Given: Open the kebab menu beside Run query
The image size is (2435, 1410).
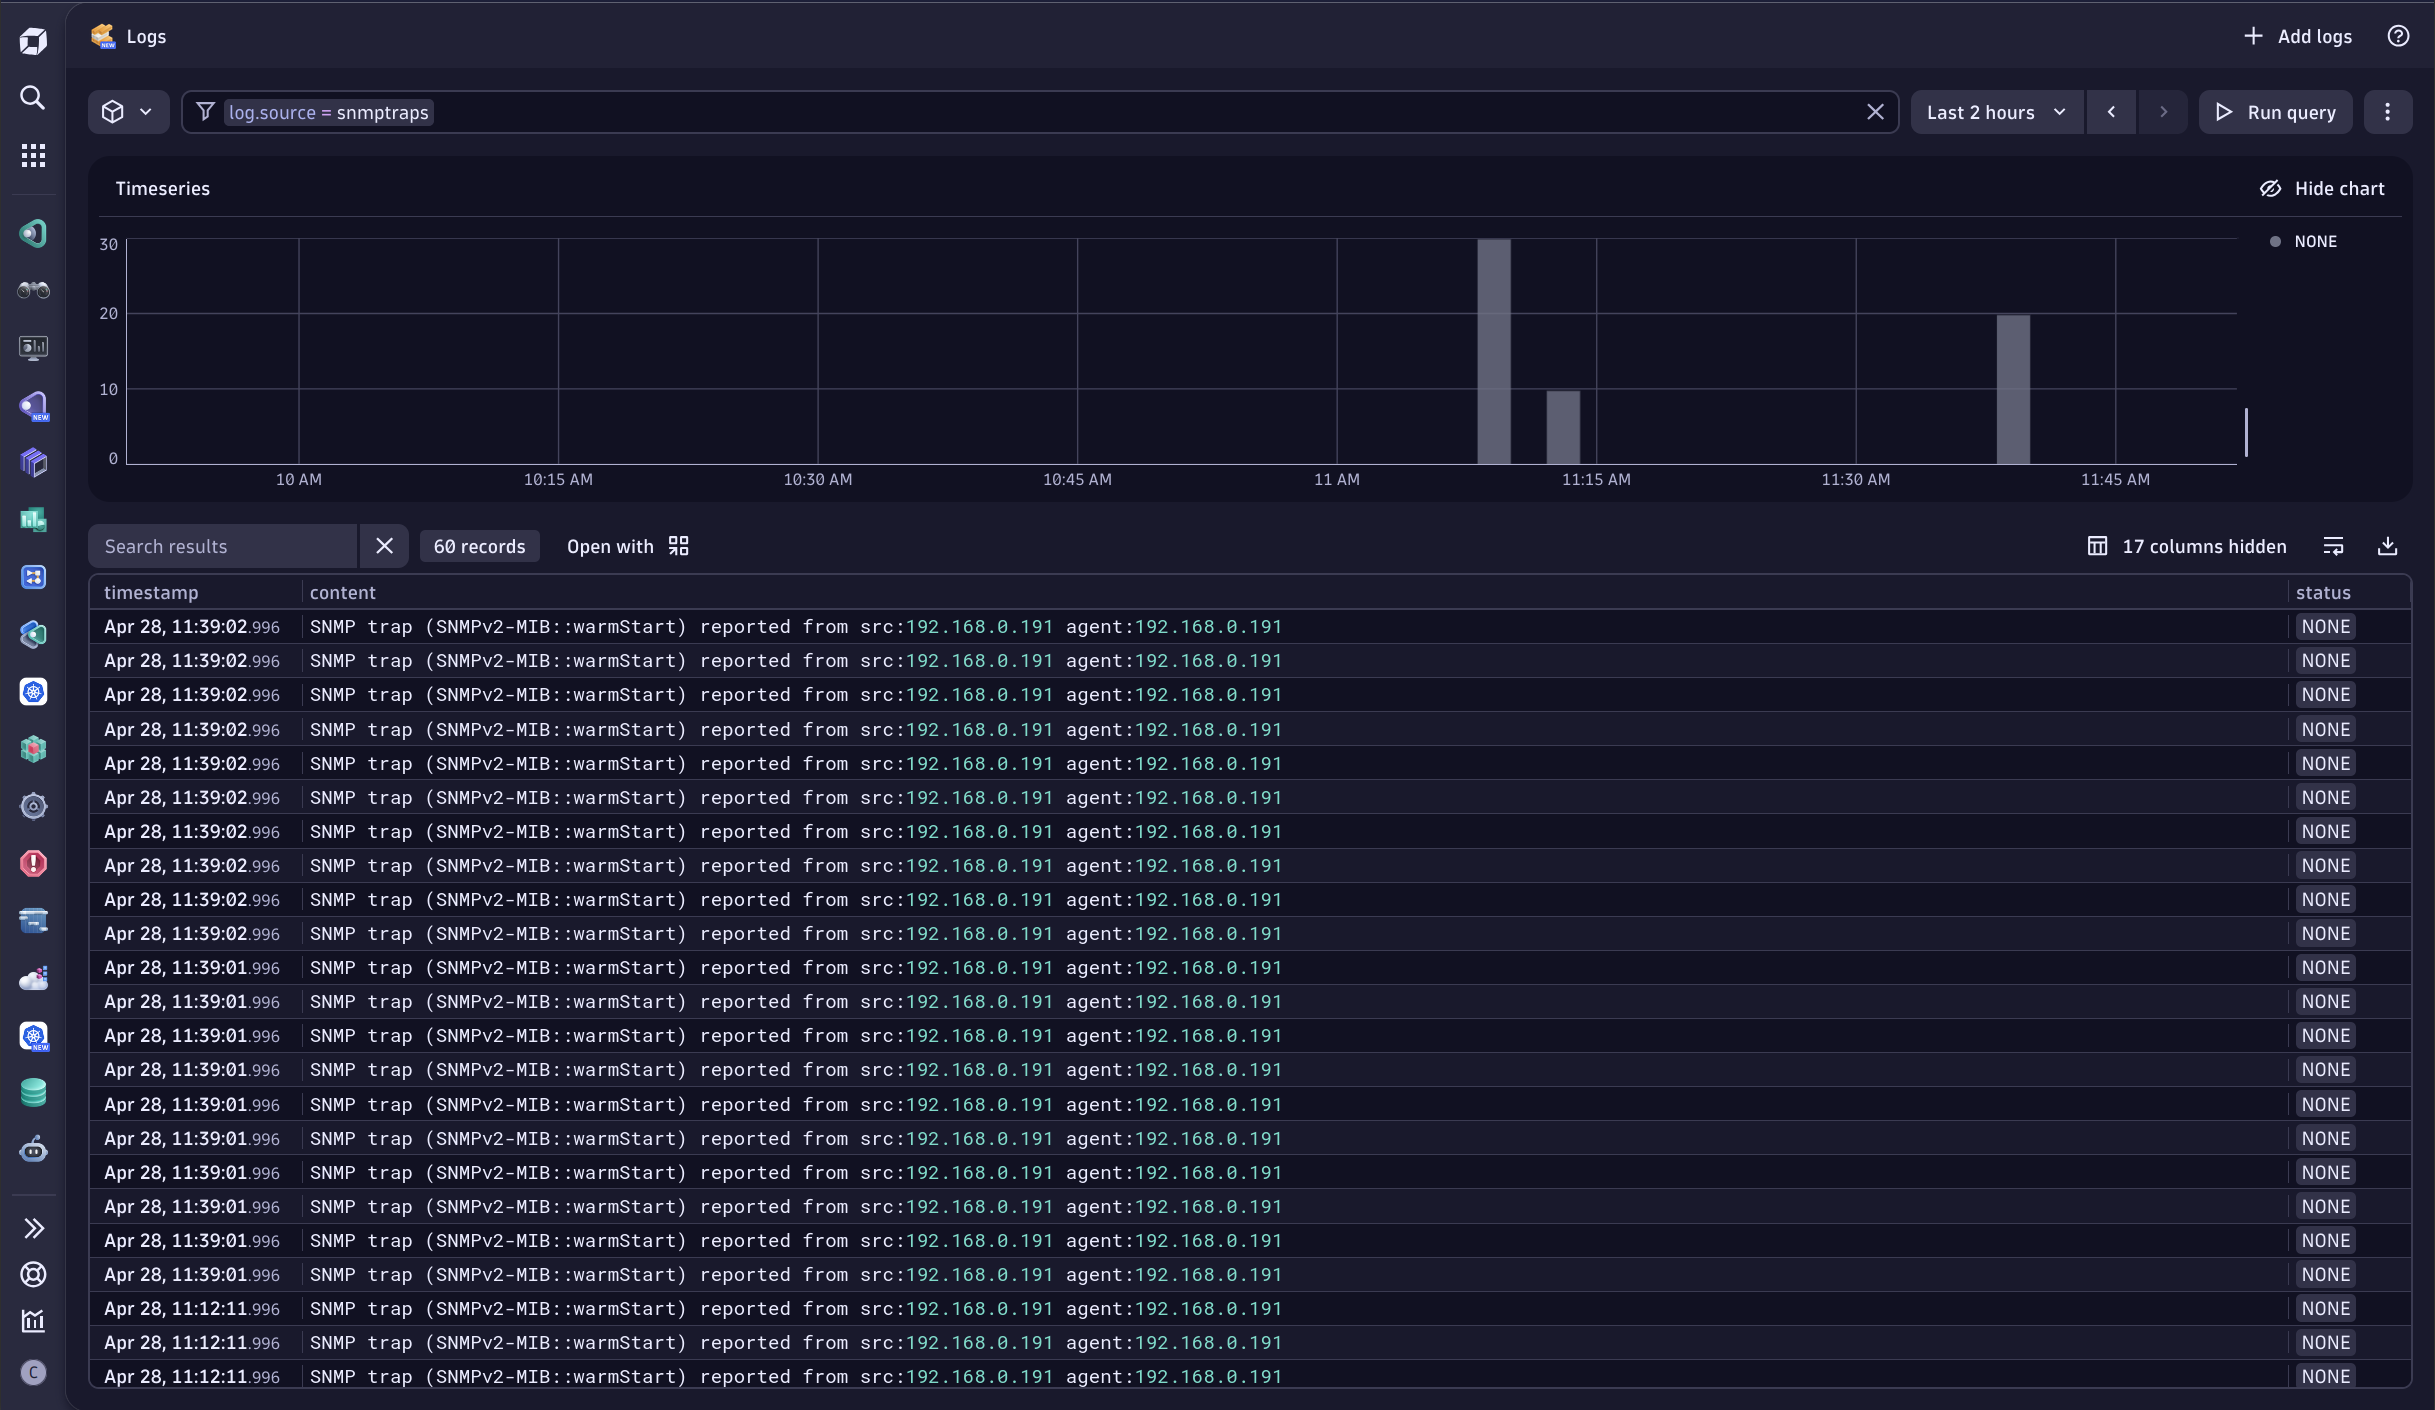Looking at the screenshot, I should coord(2388,112).
